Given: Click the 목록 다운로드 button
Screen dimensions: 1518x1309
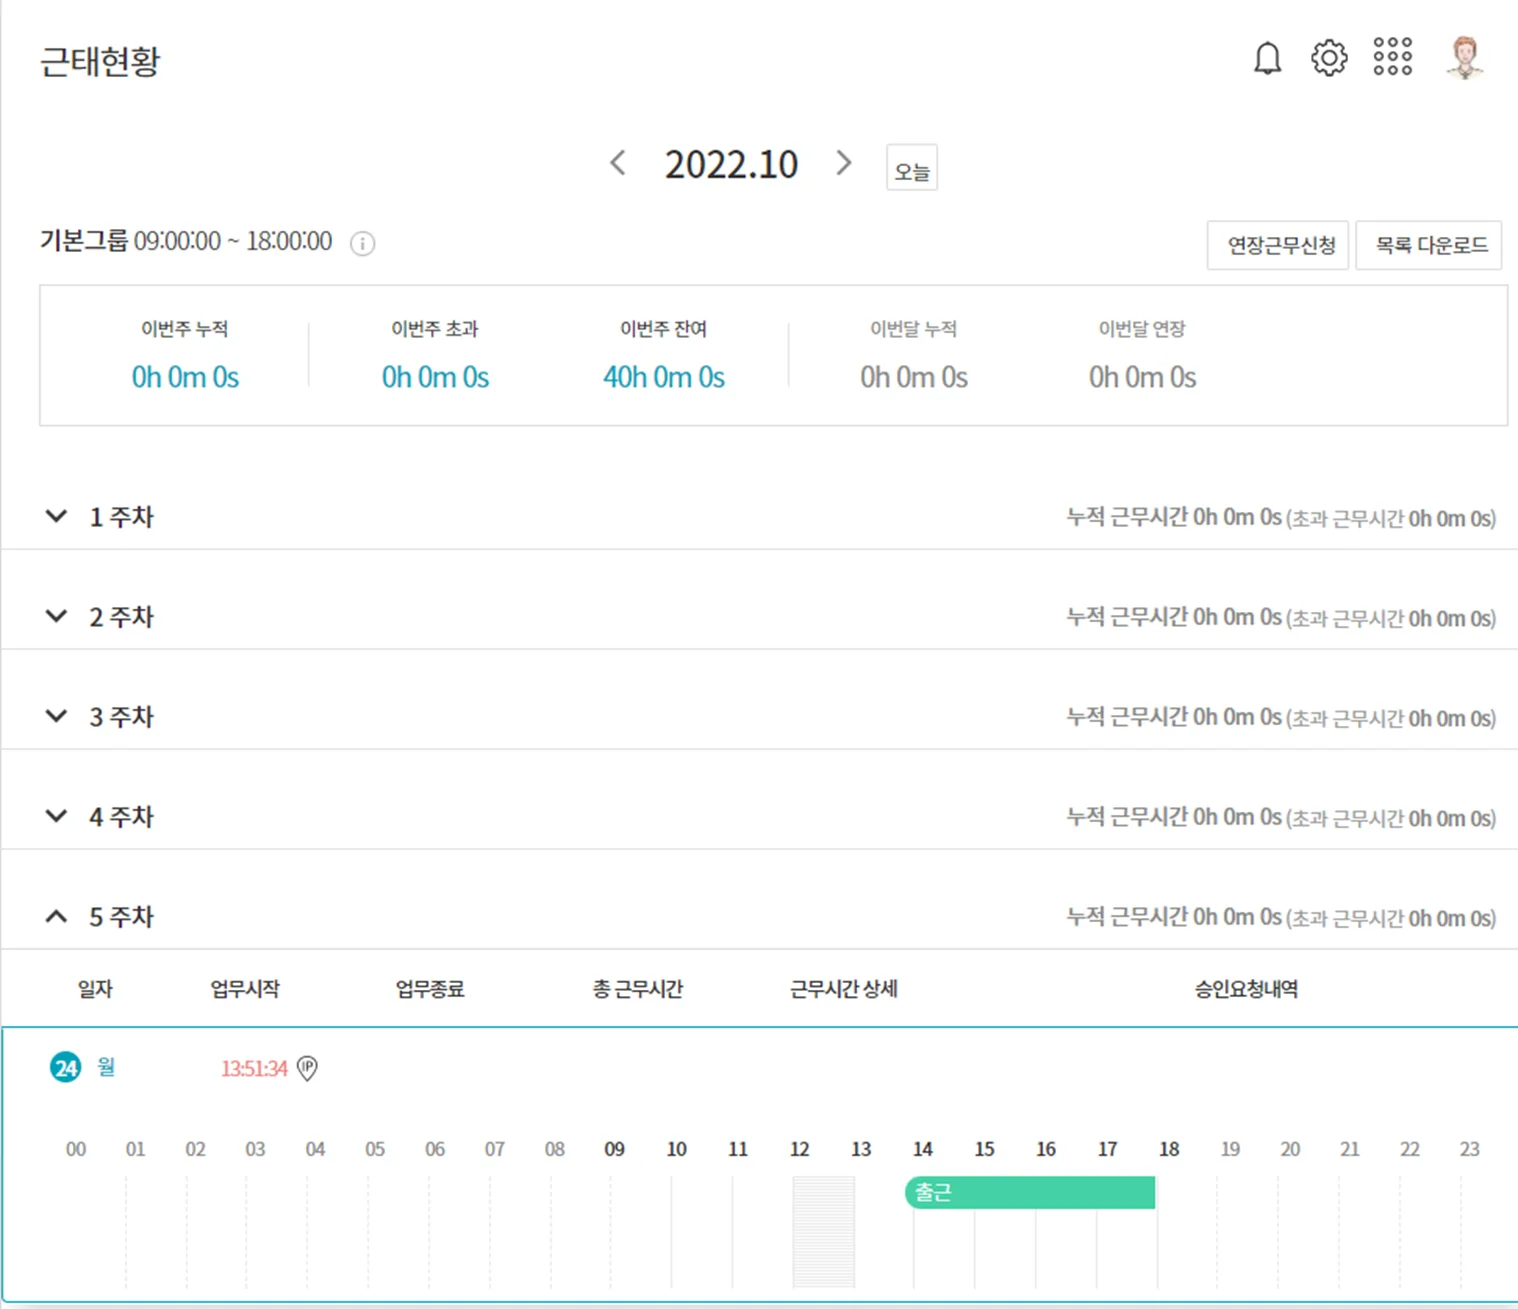Looking at the screenshot, I should pos(1429,245).
